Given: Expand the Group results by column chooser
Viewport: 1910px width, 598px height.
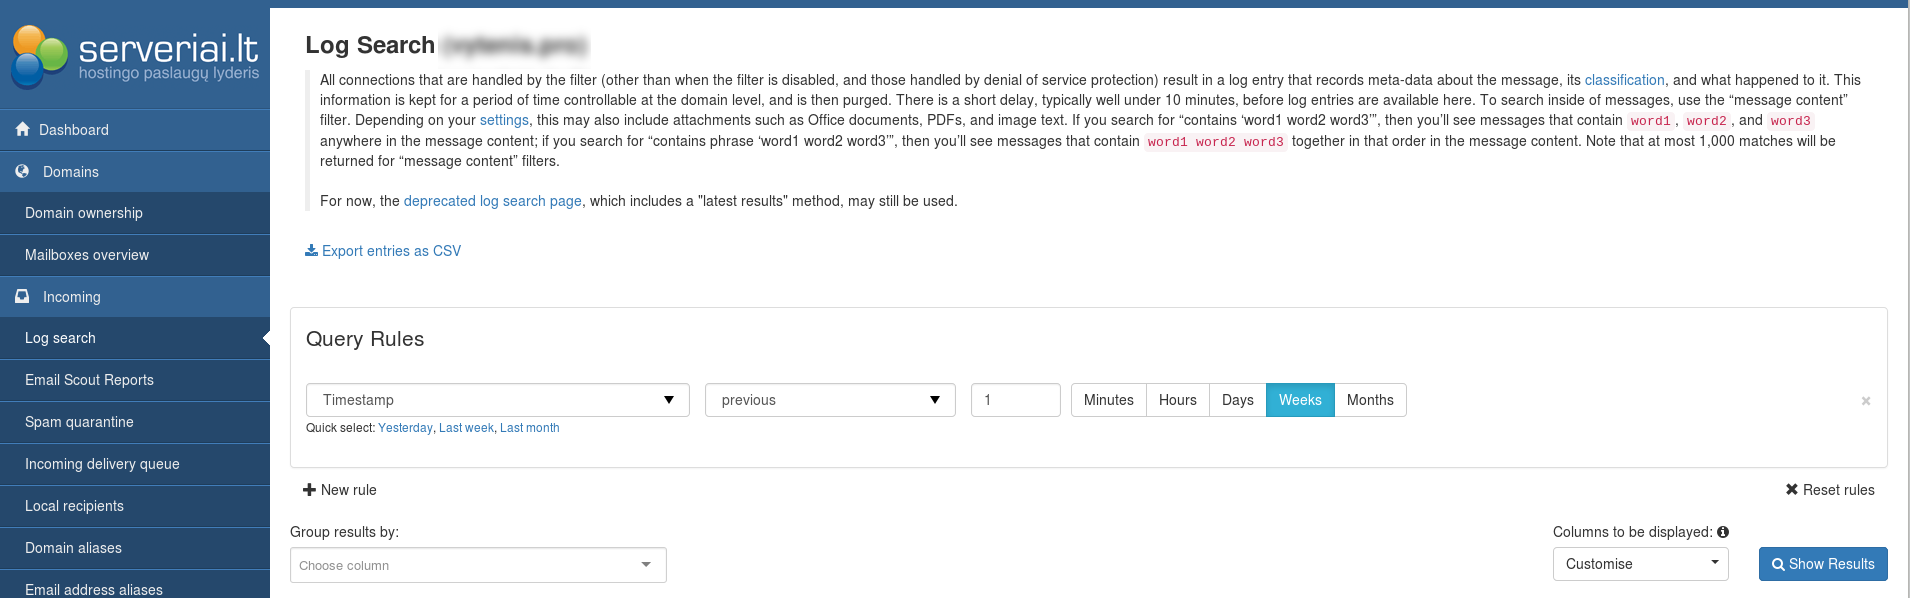Looking at the screenshot, I should (478, 565).
